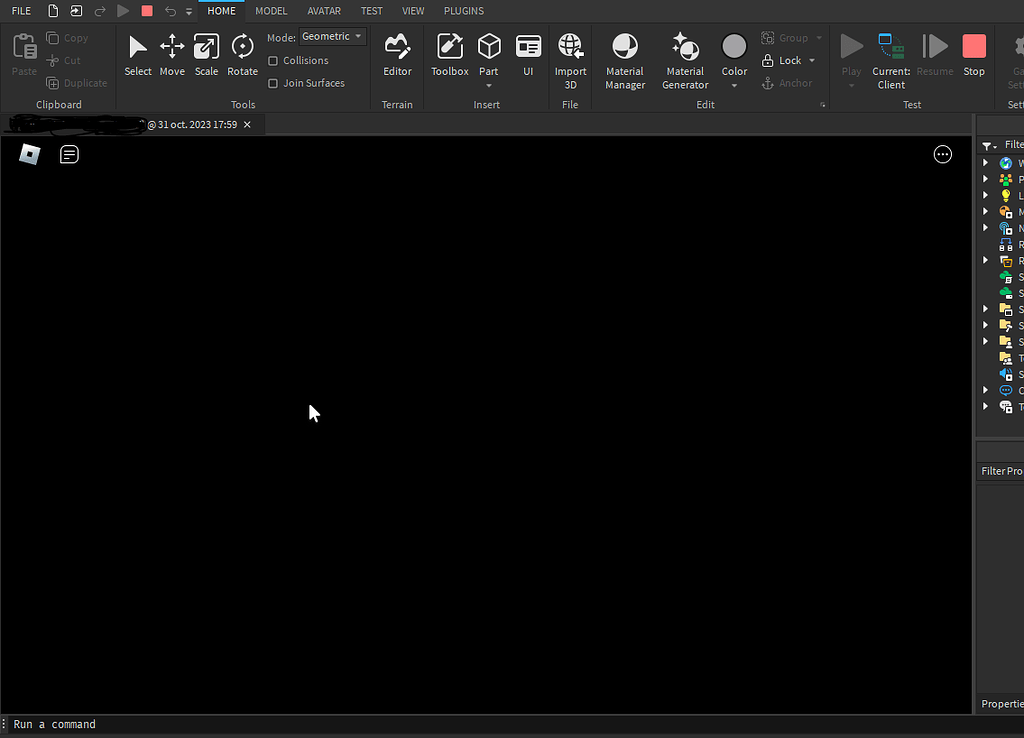The image size is (1024, 738).
Task: Open the Mode dropdown set to Geometric
Action: tap(331, 36)
